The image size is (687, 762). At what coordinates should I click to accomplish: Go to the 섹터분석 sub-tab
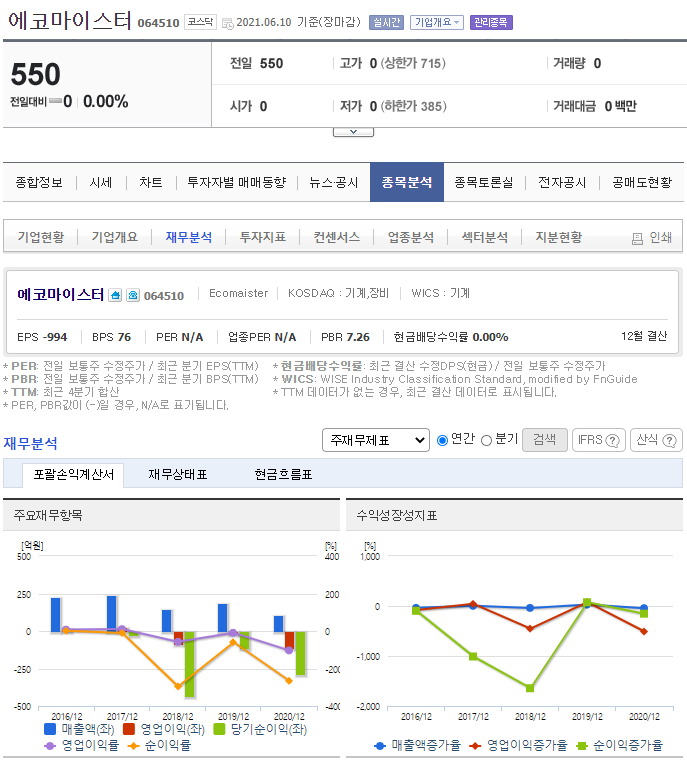coord(485,237)
